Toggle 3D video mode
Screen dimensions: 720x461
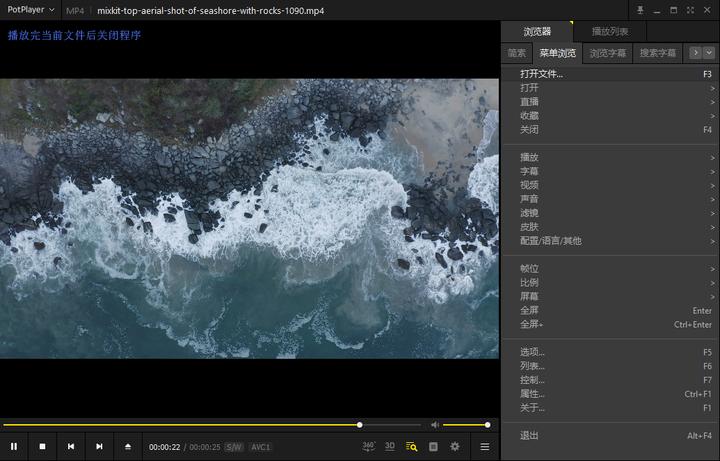(x=390, y=446)
